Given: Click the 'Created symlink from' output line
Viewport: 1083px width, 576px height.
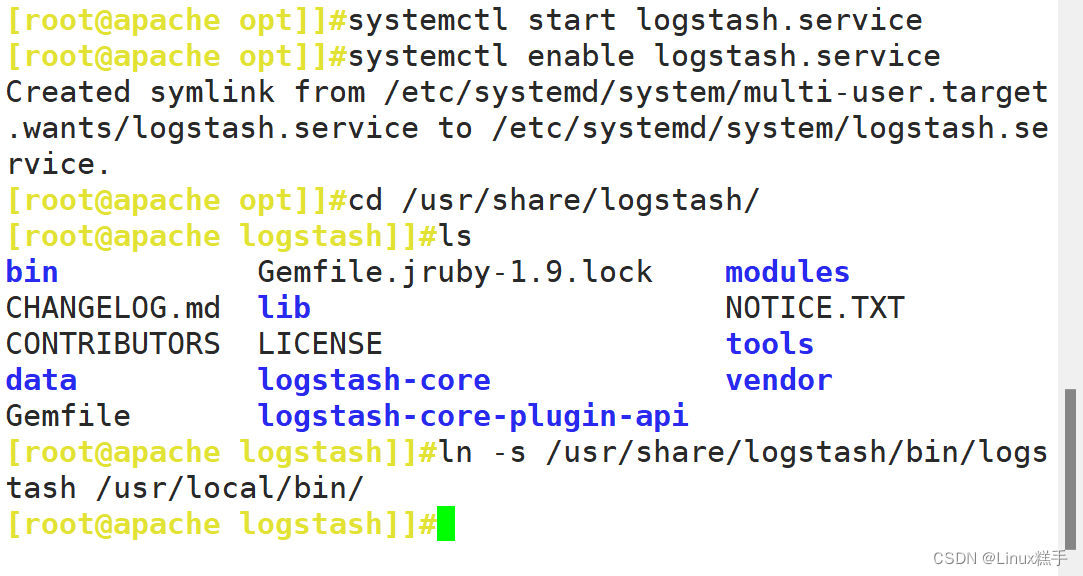Looking at the screenshot, I should (527, 92).
